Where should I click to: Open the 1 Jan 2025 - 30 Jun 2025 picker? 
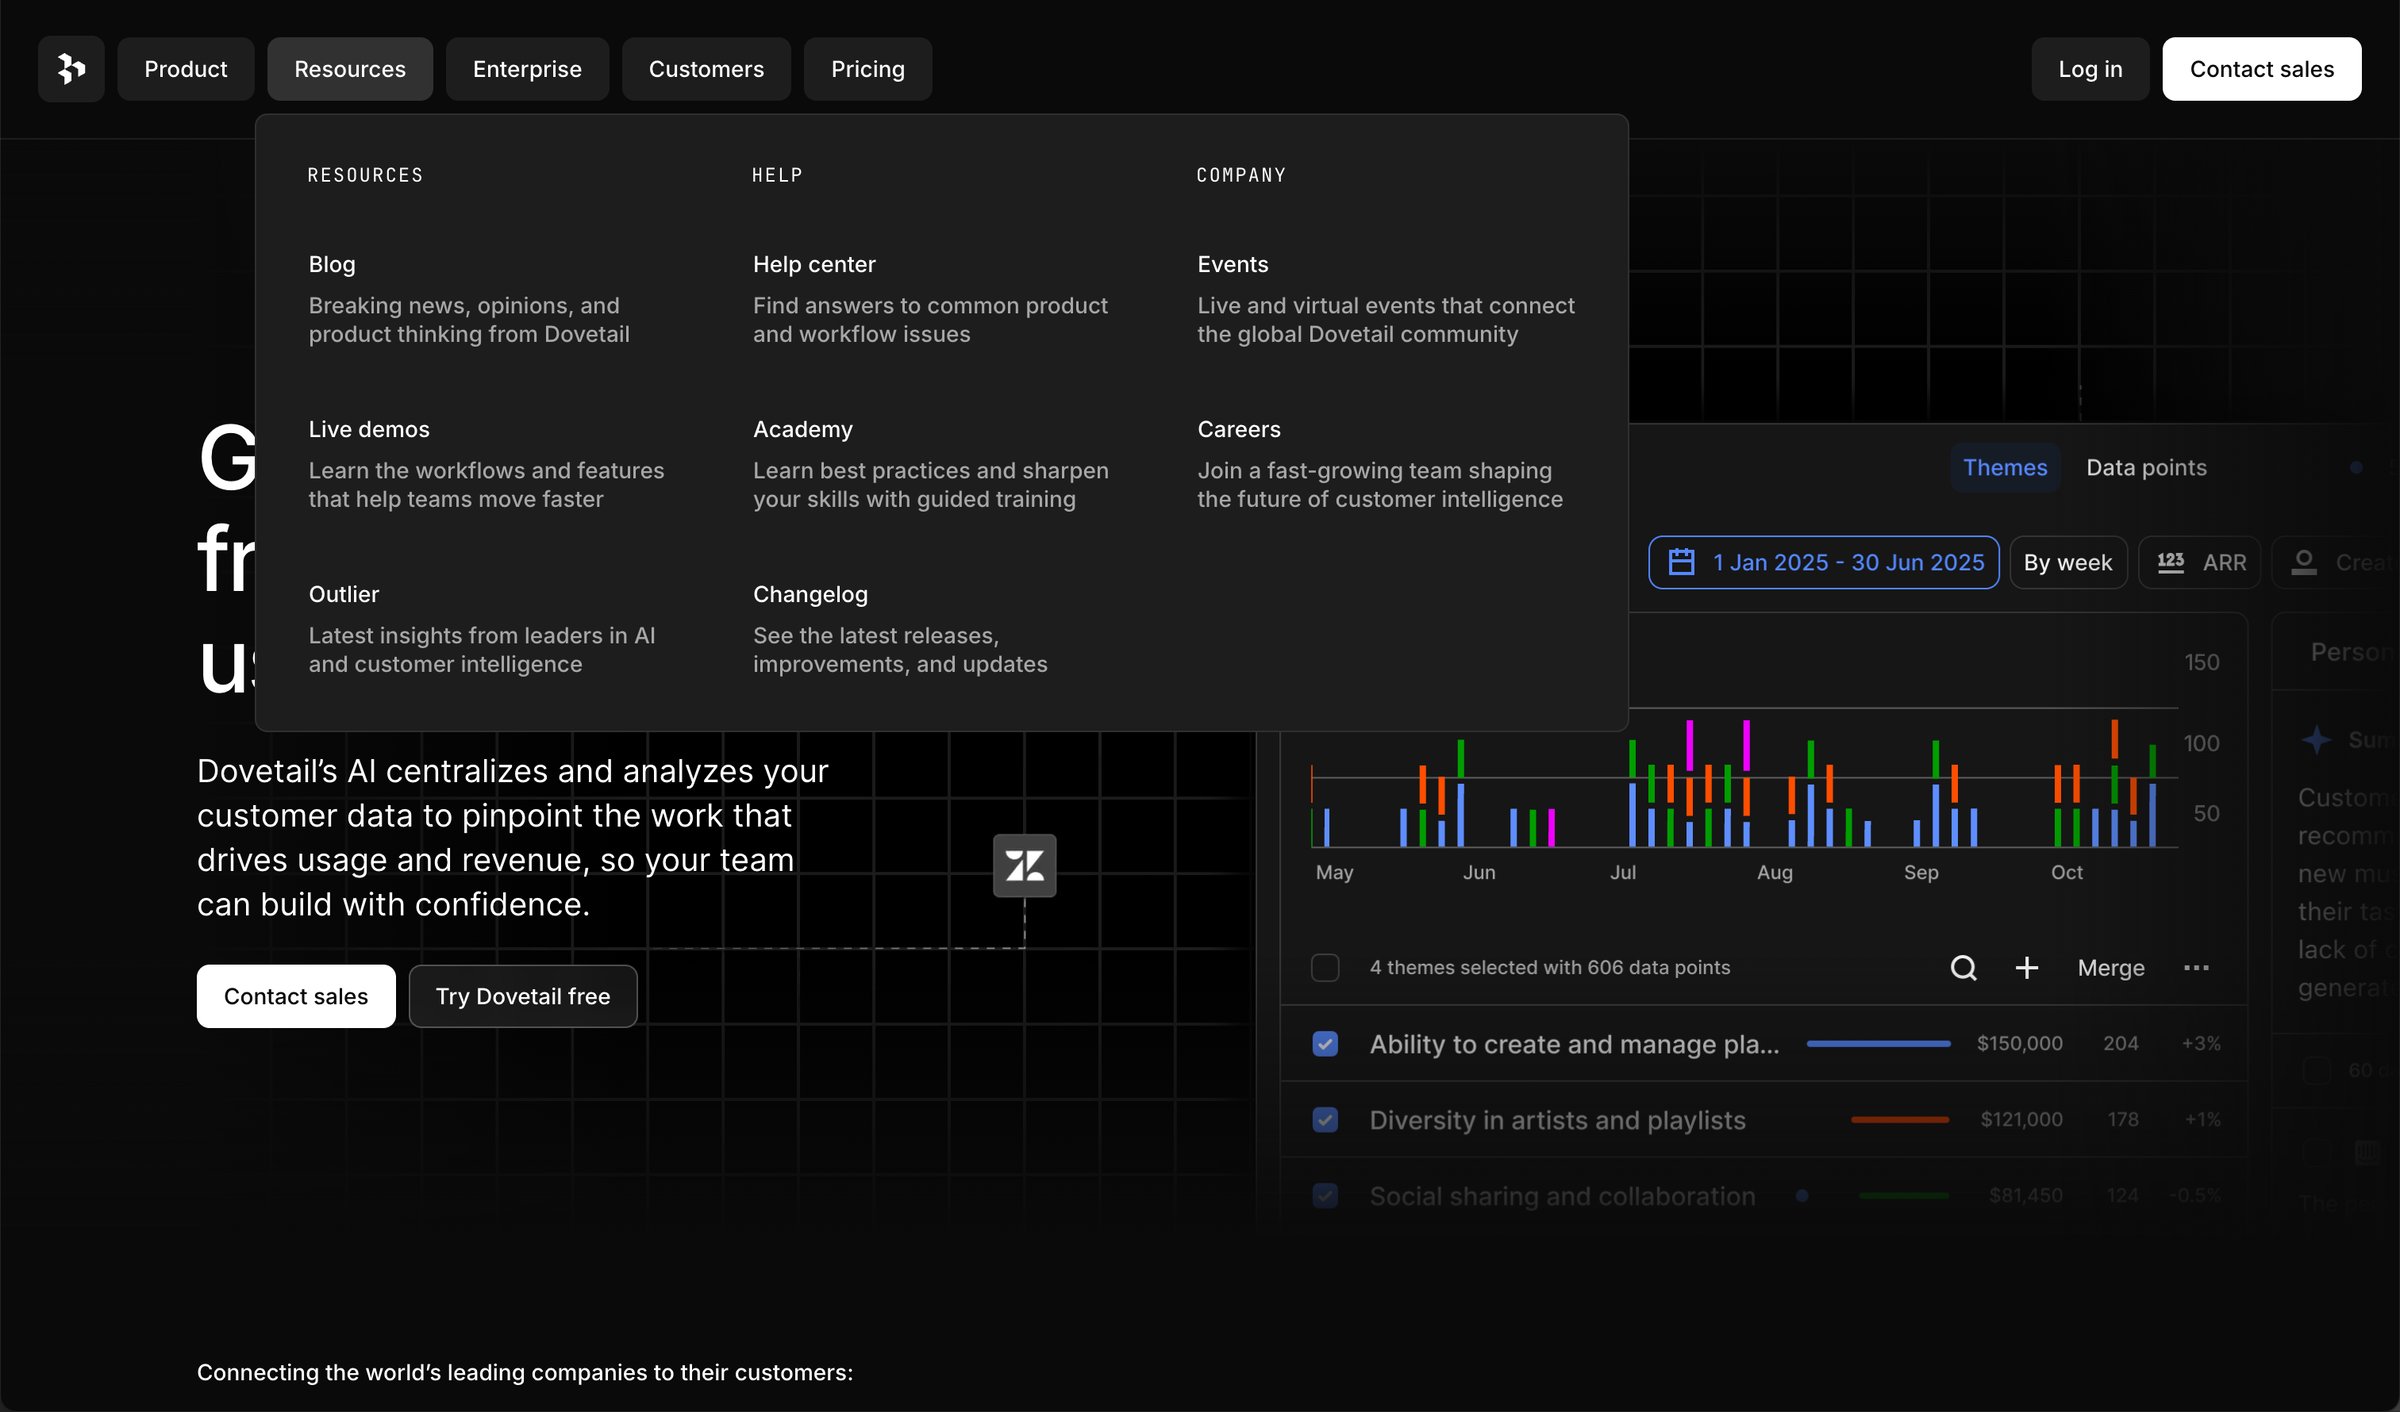[x=1824, y=562]
